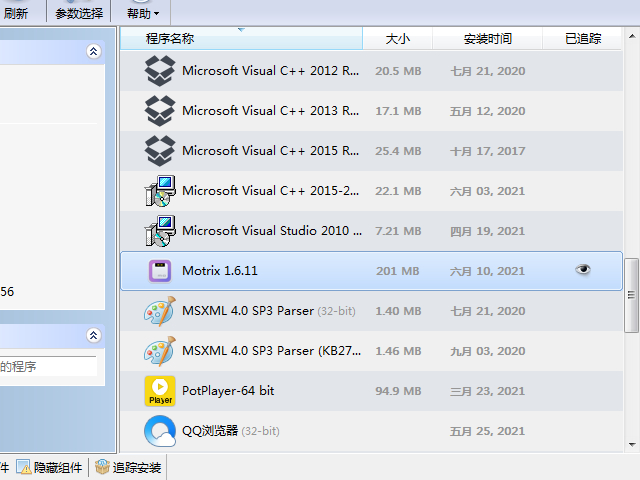This screenshot has height=480, width=640.
Task: Collapse the lower left sidebar panel
Action: point(93,336)
